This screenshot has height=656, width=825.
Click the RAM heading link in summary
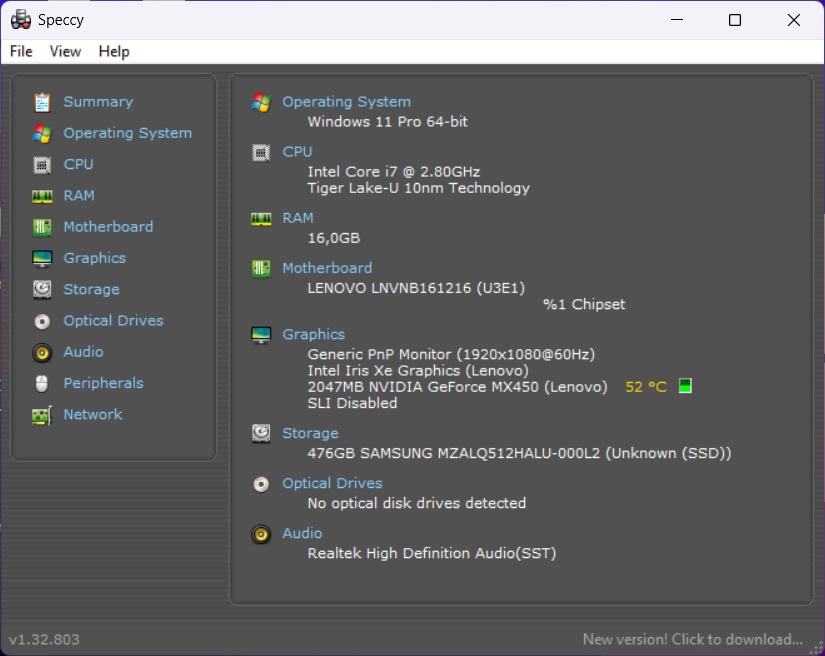tap(298, 218)
